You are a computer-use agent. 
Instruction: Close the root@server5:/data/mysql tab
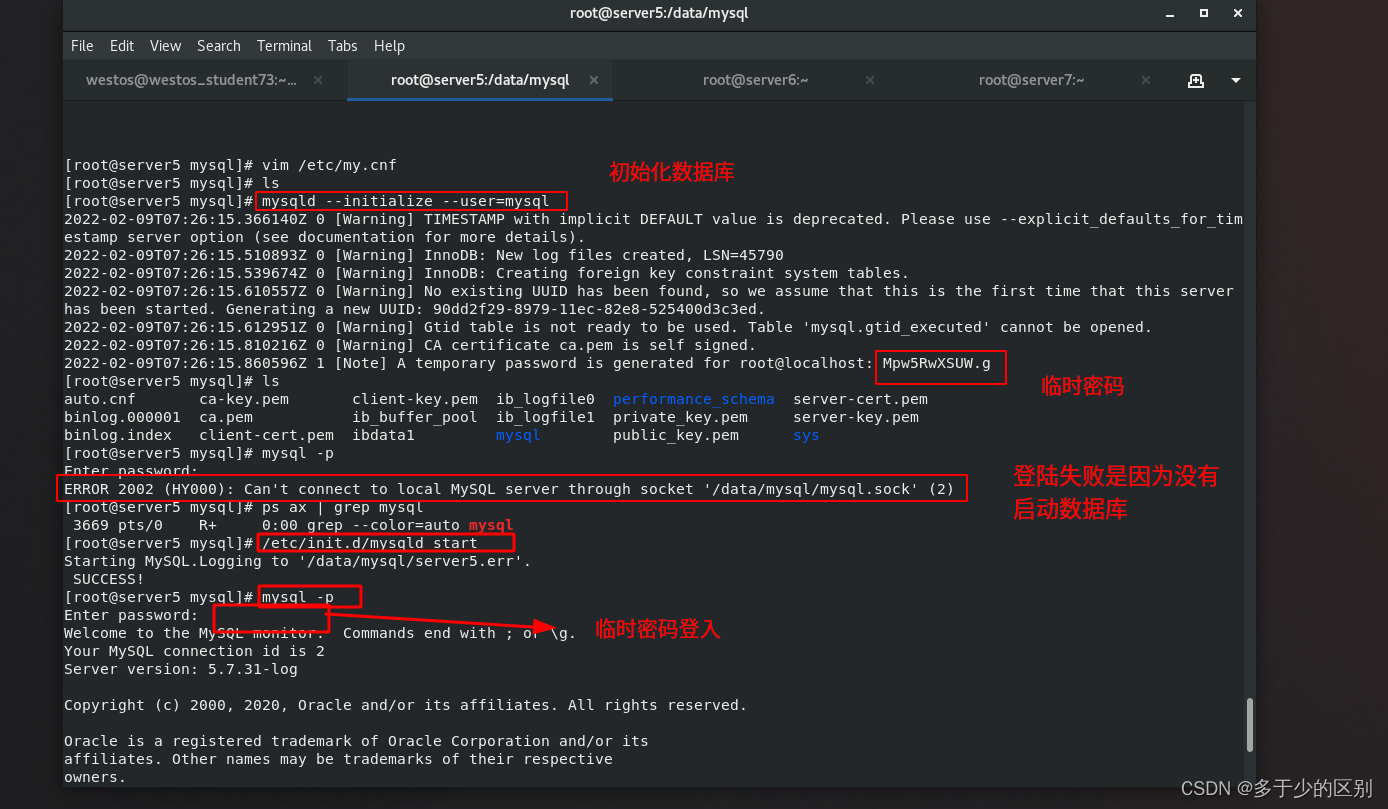594,80
